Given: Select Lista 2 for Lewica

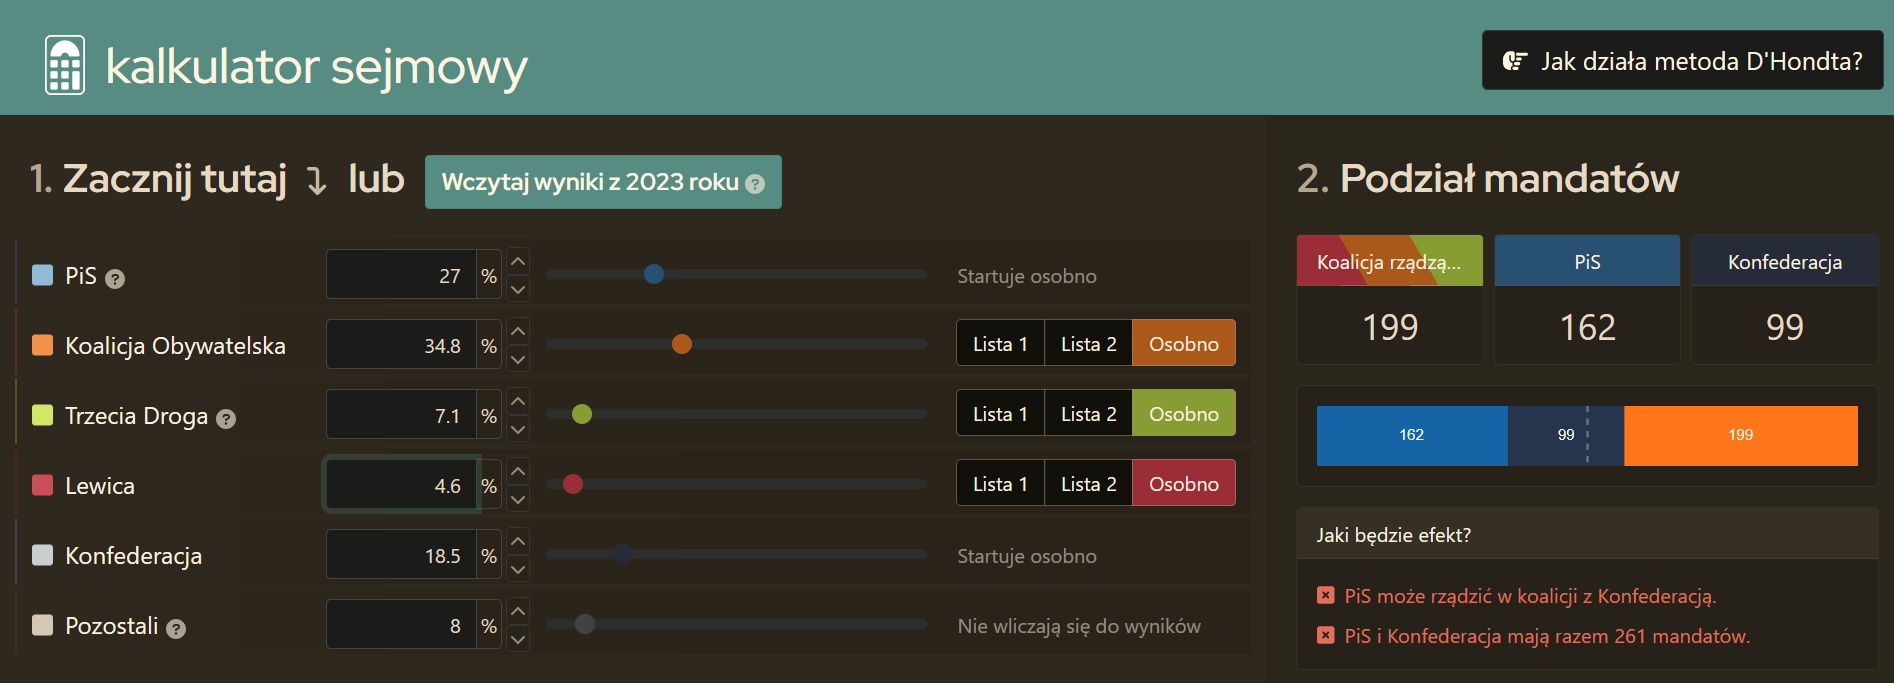Looking at the screenshot, I should 1088,483.
